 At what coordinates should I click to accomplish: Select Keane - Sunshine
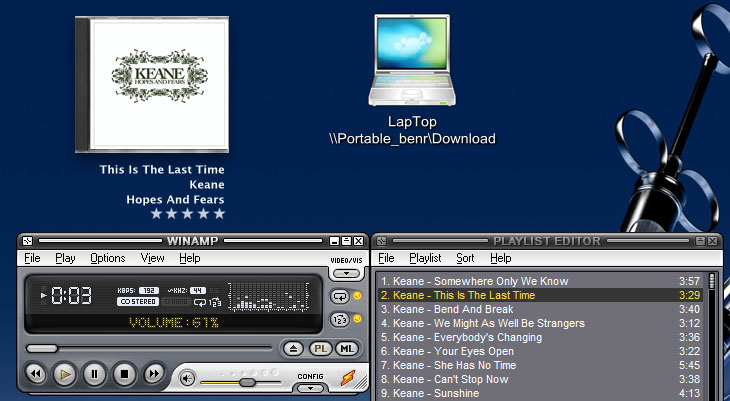point(541,393)
